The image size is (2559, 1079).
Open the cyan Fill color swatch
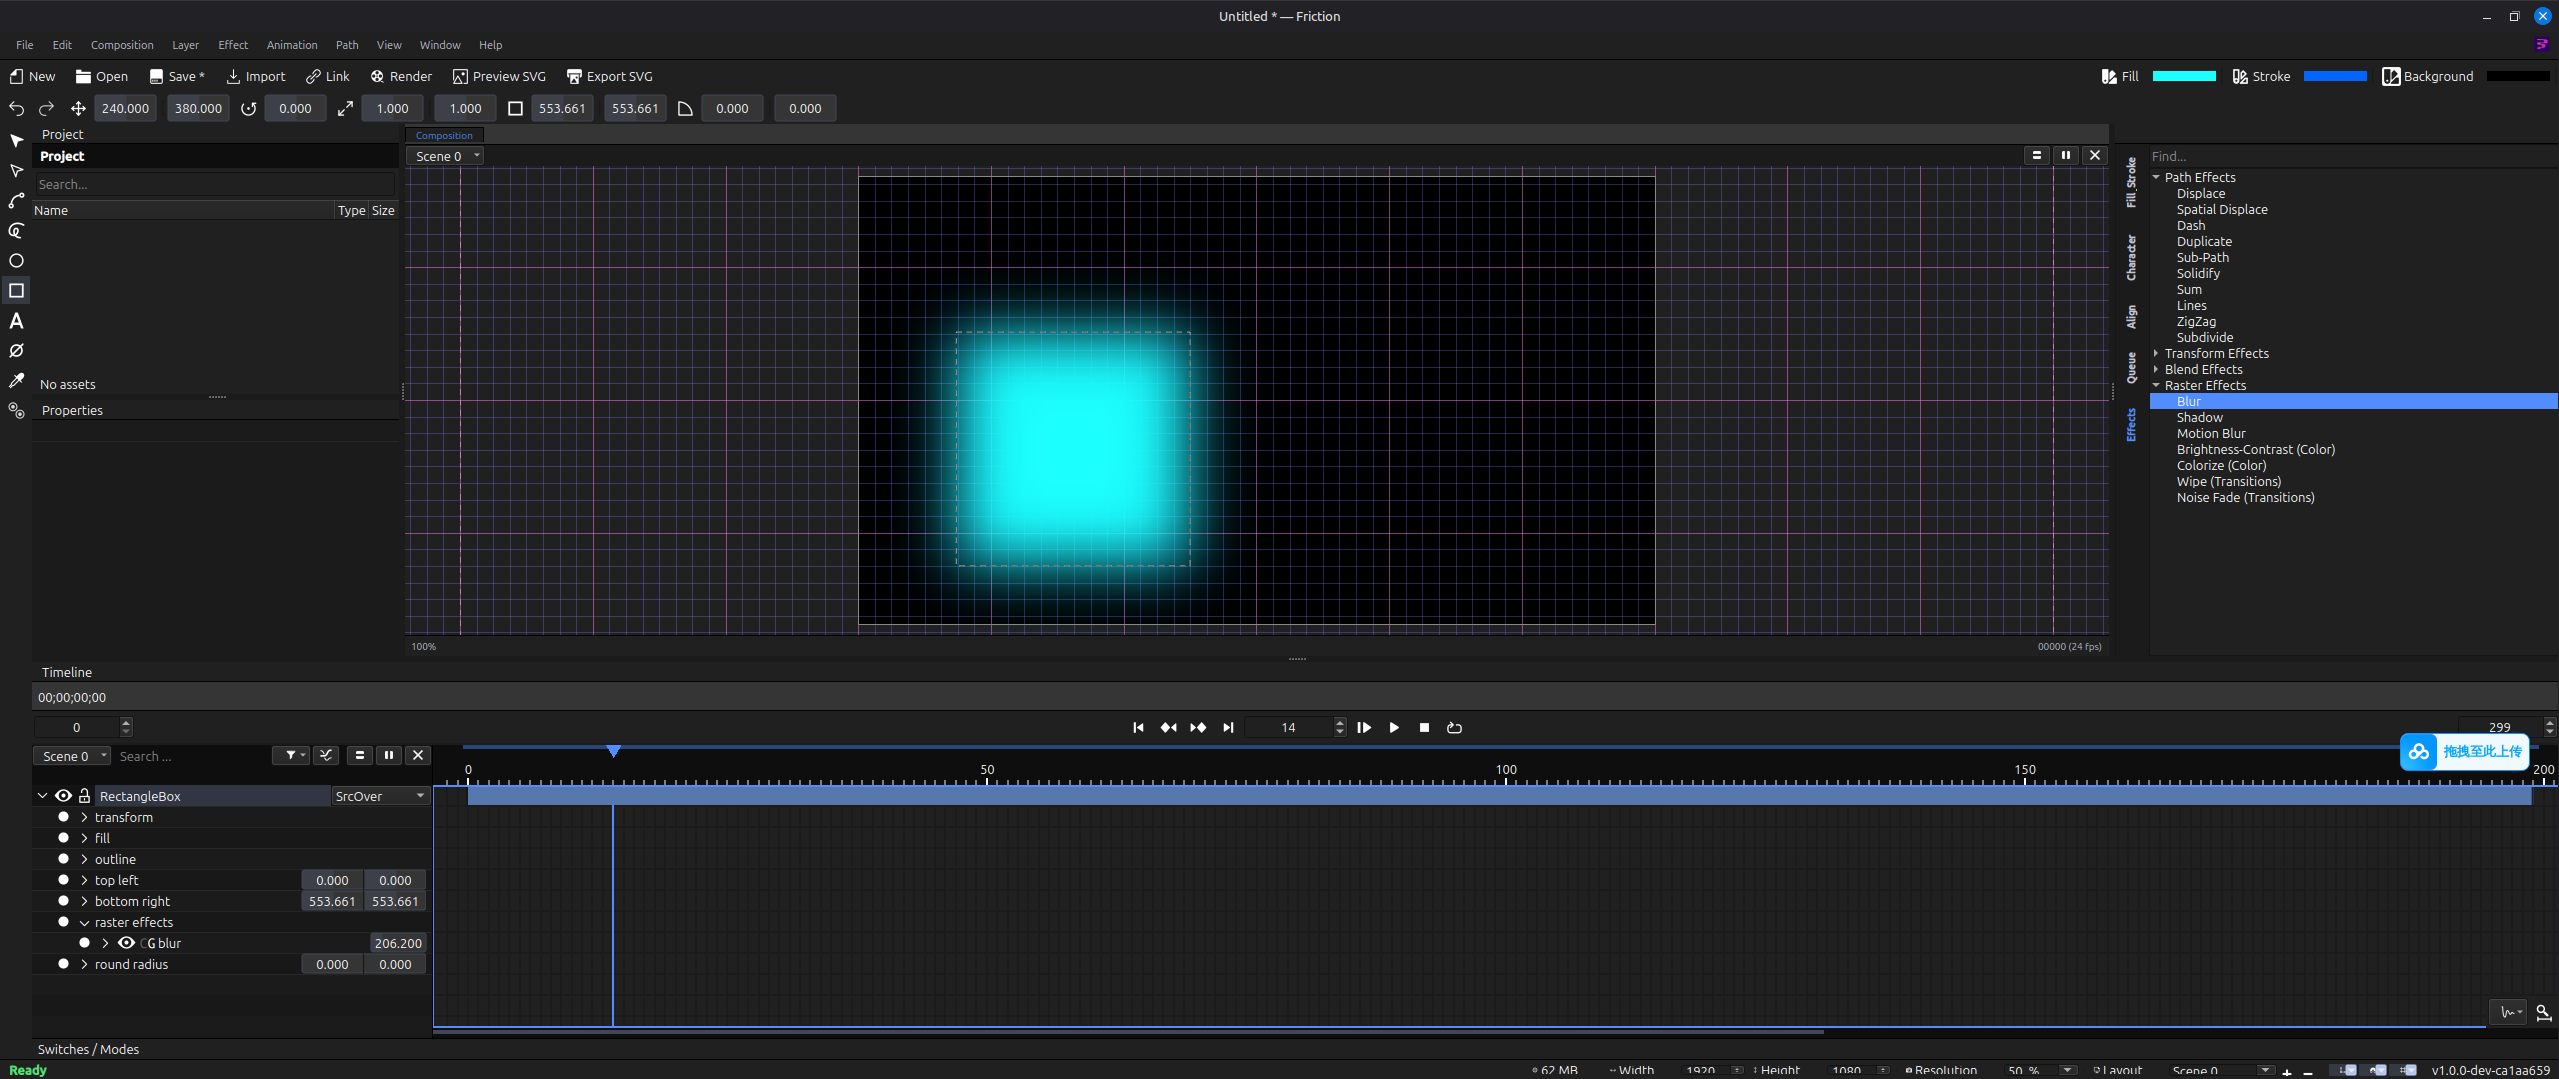pyautogui.click(x=2184, y=77)
